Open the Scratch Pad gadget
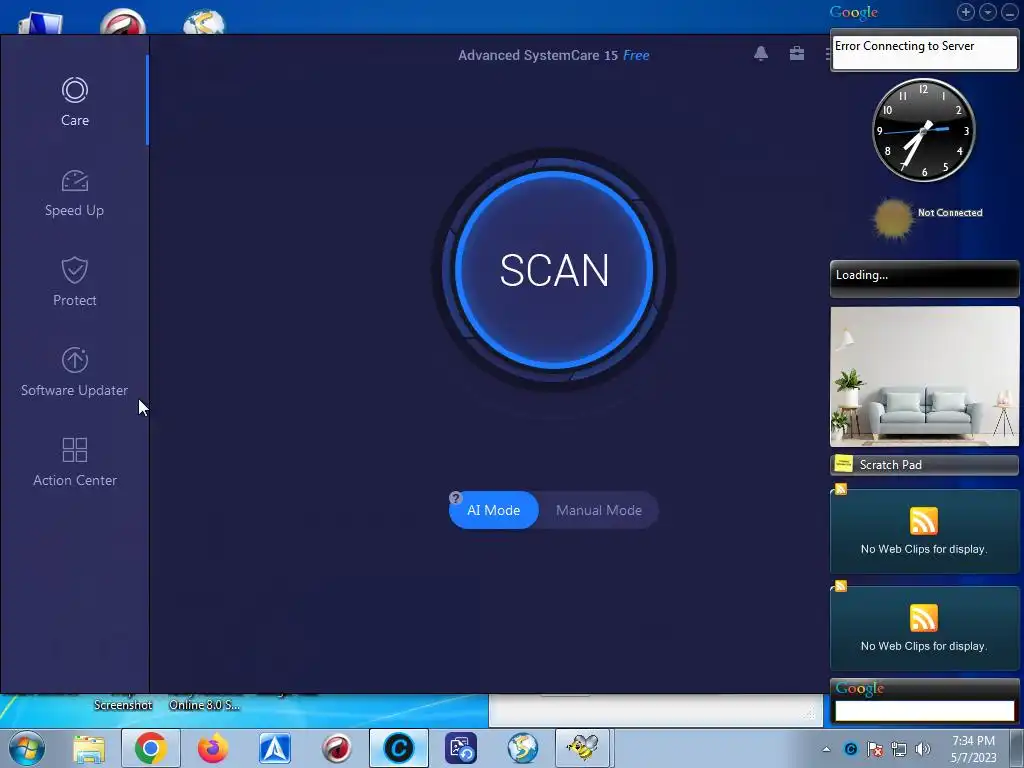 924,464
